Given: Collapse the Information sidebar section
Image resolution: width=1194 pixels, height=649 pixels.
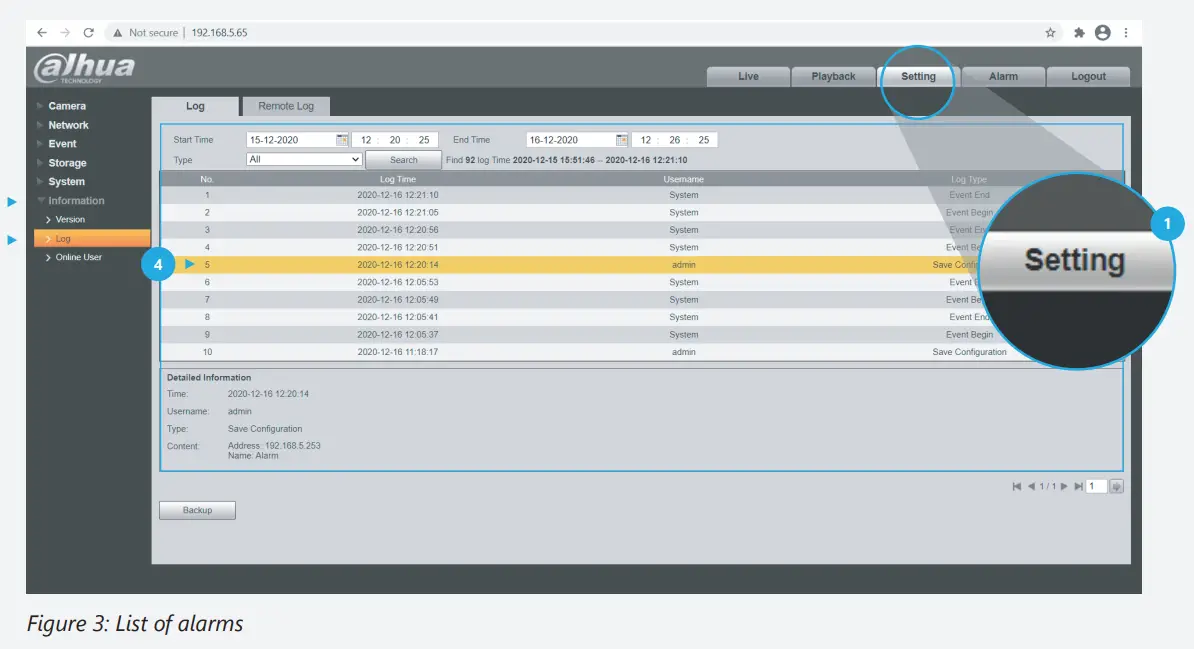Looking at the screenshot, I should pos(75,201).
